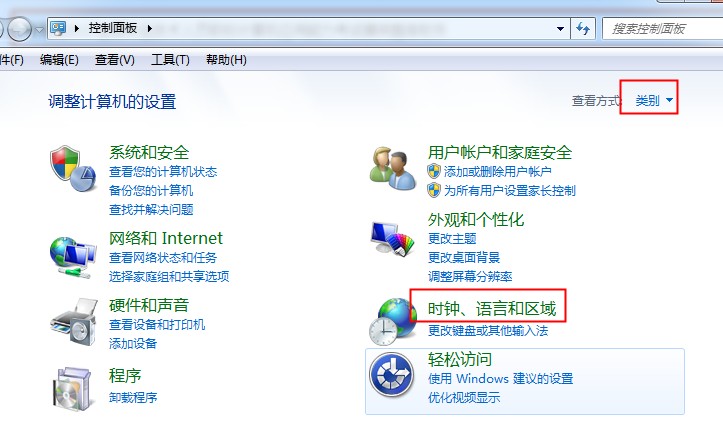
Task: Click the refresh button beside address bar
Action: tap(583, 29)
